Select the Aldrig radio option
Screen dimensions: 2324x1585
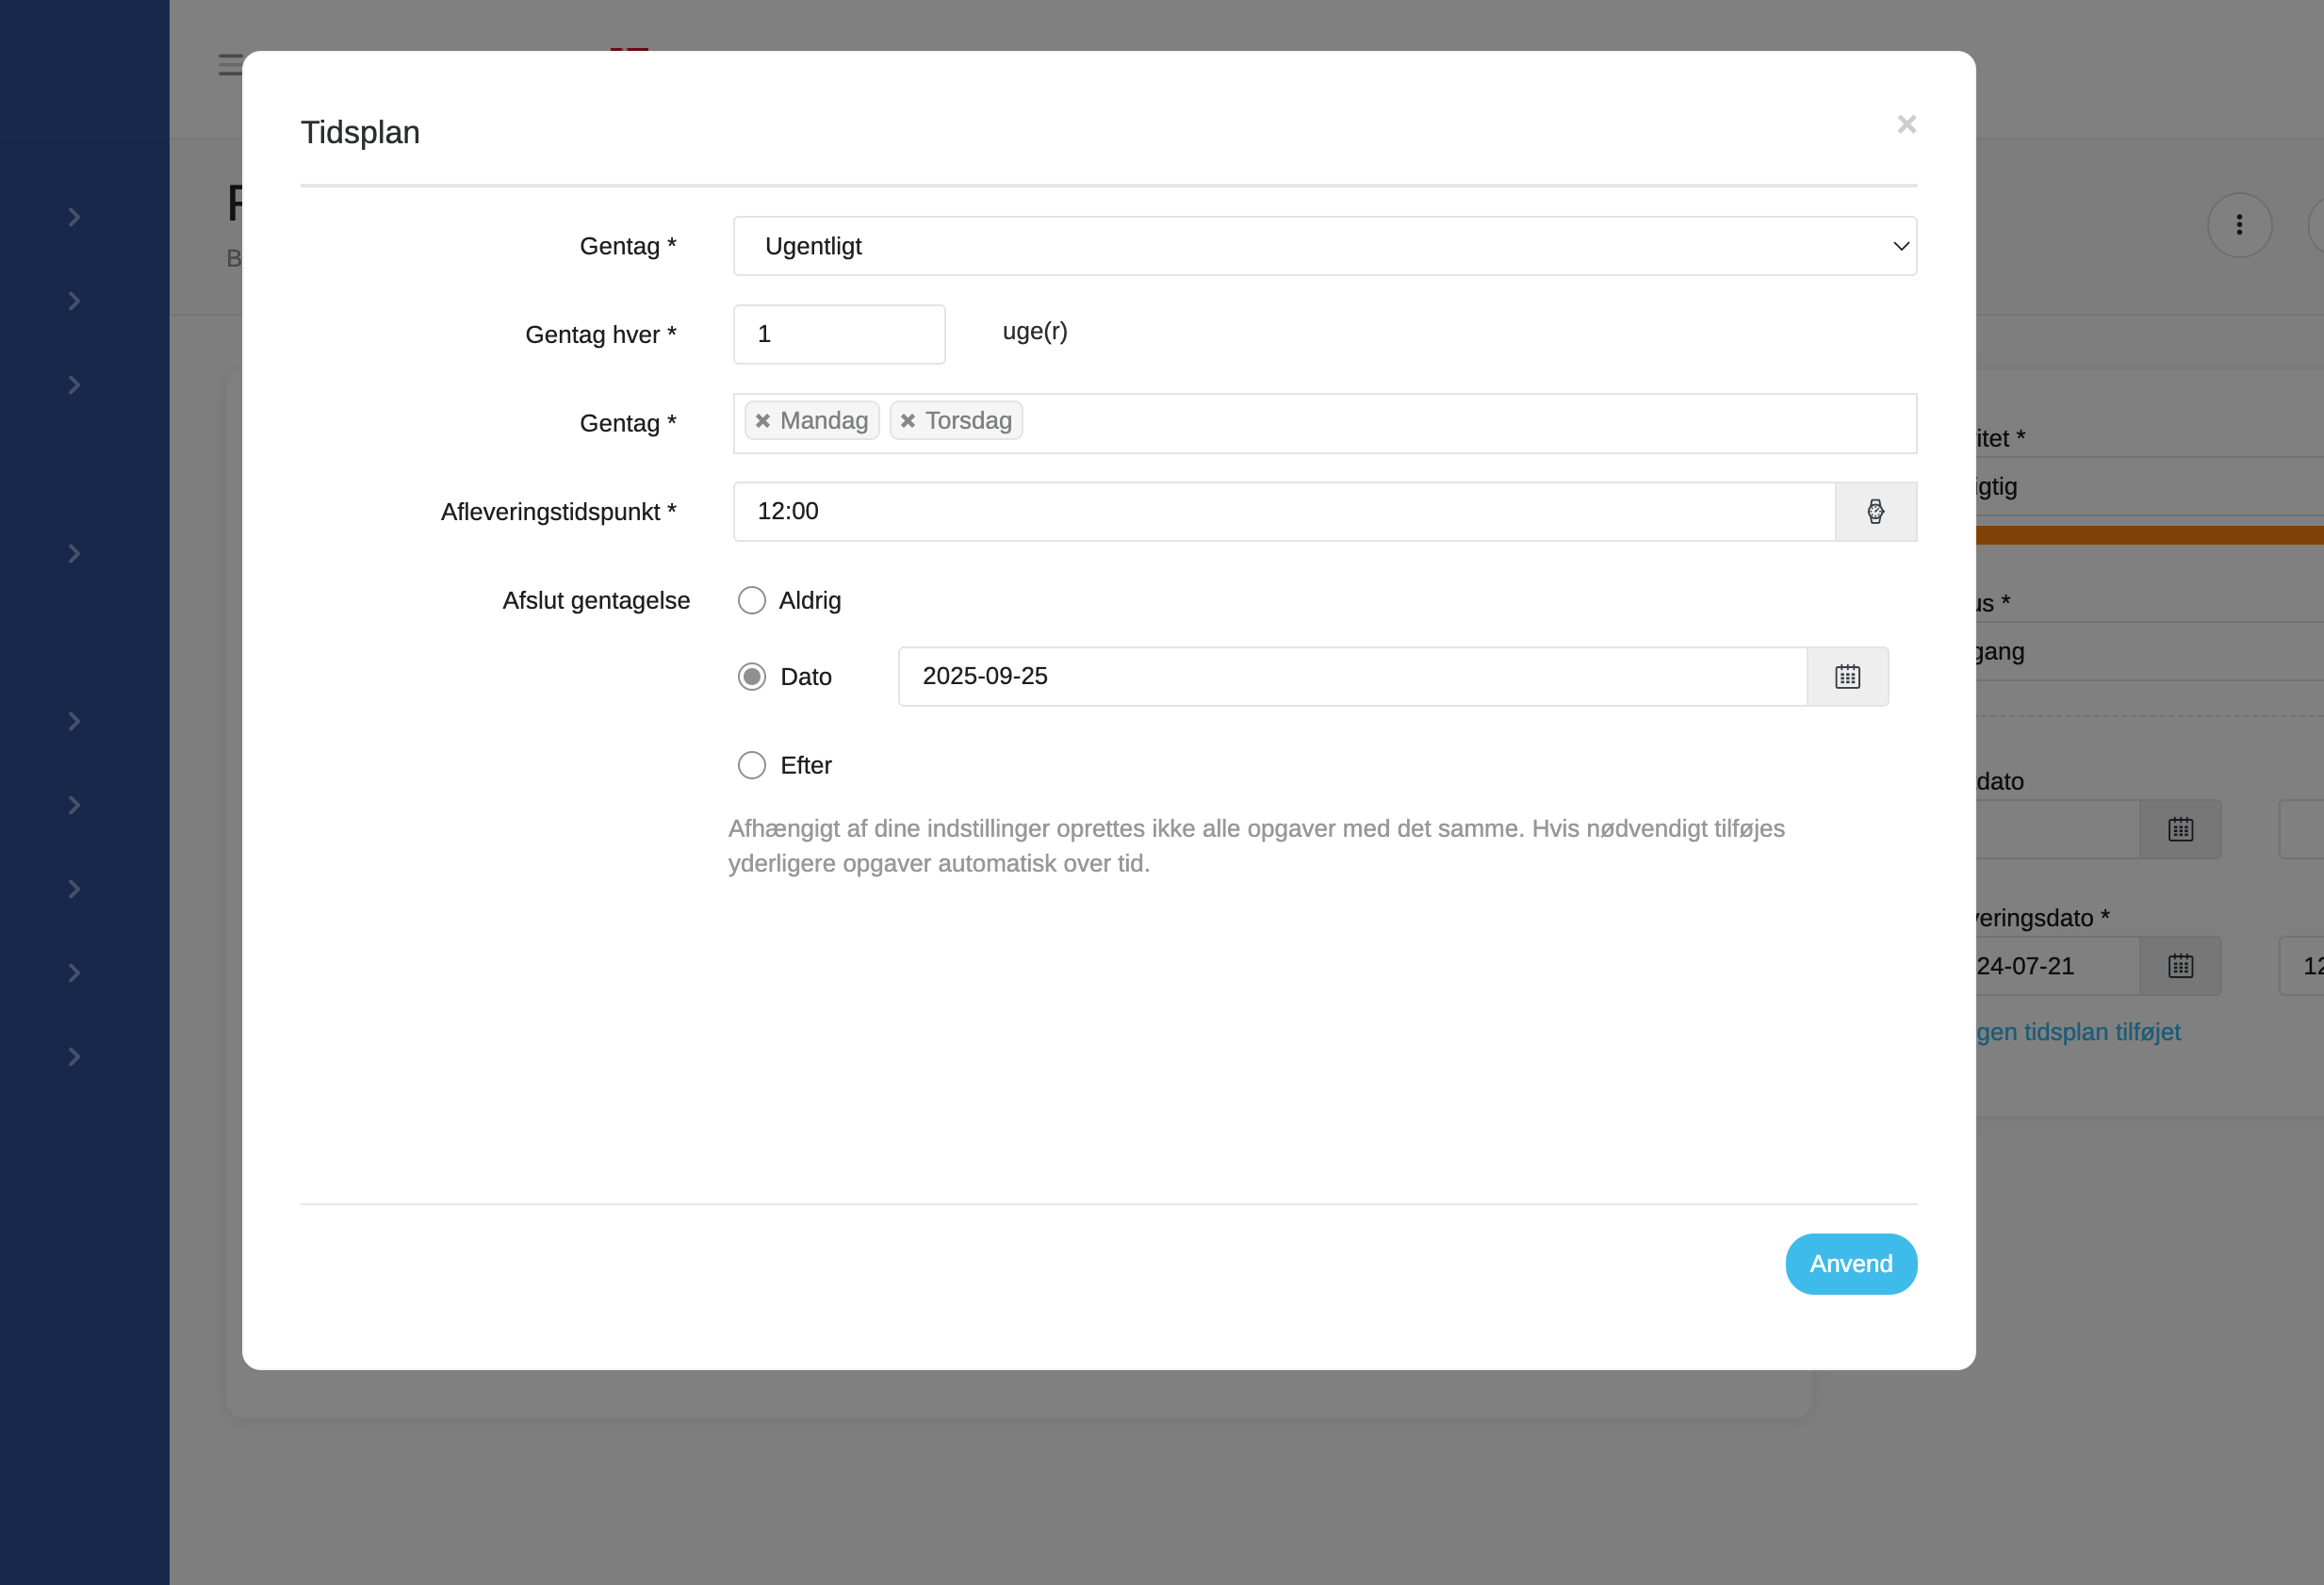coord(752,600)
